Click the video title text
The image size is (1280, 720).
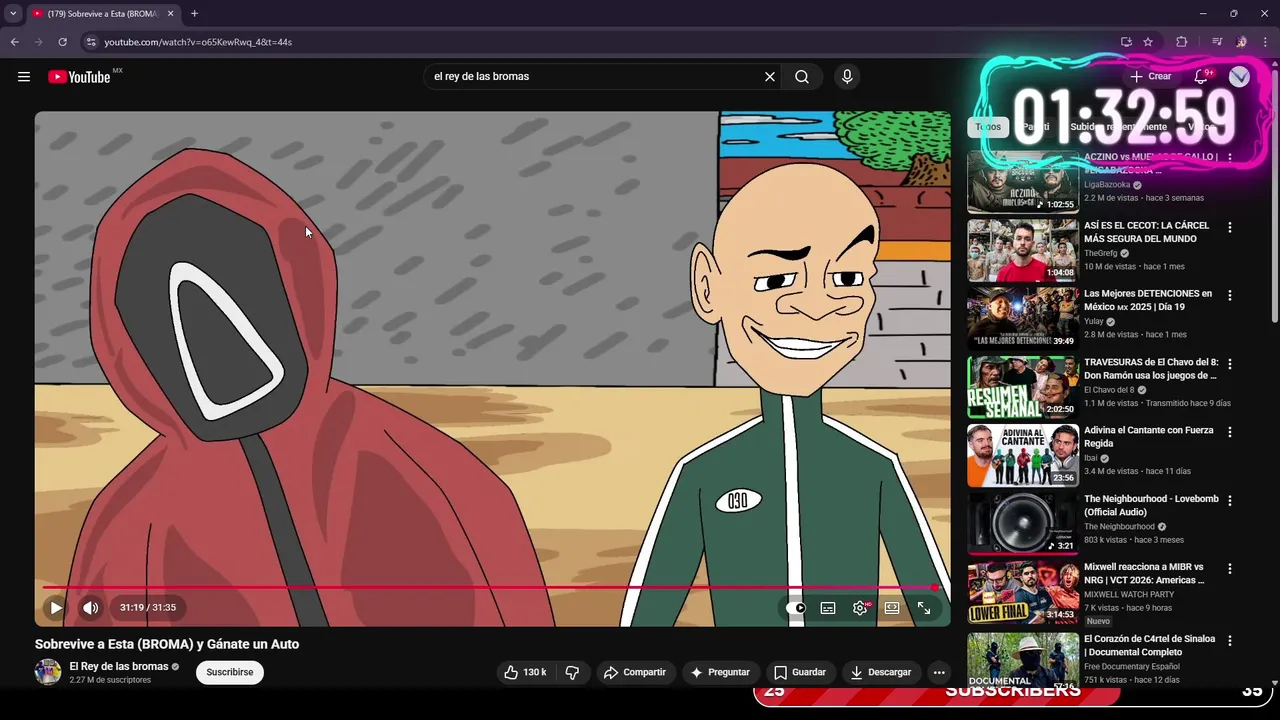point(167,644)
